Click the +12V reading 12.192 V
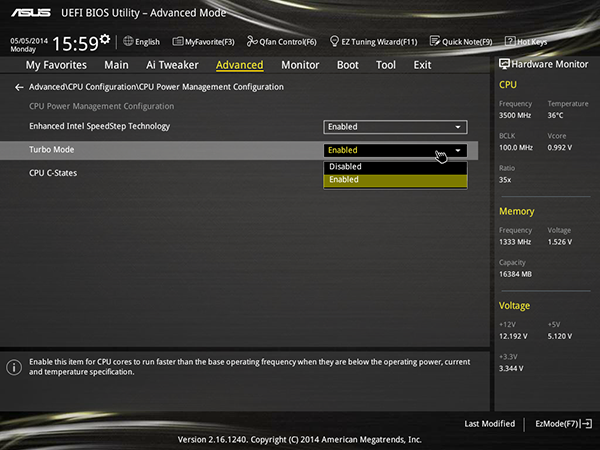 point(513,336)
